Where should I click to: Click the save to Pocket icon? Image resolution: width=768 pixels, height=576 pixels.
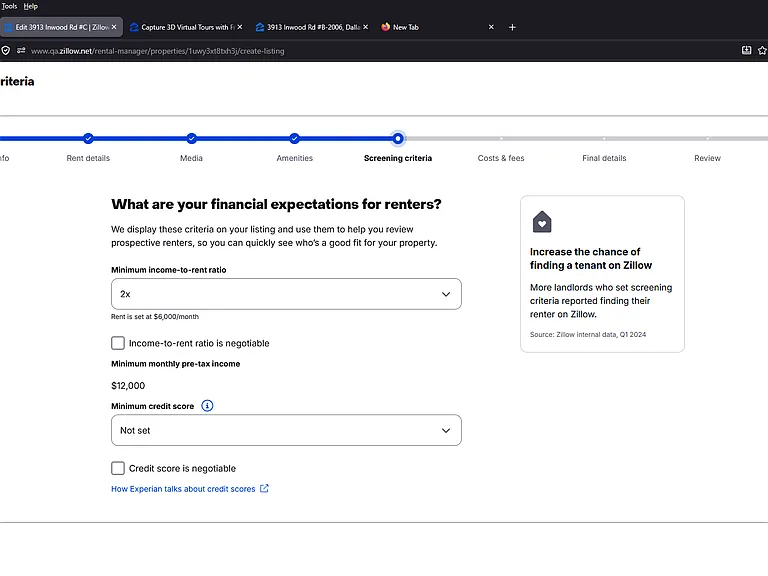(x=746, y=50)
